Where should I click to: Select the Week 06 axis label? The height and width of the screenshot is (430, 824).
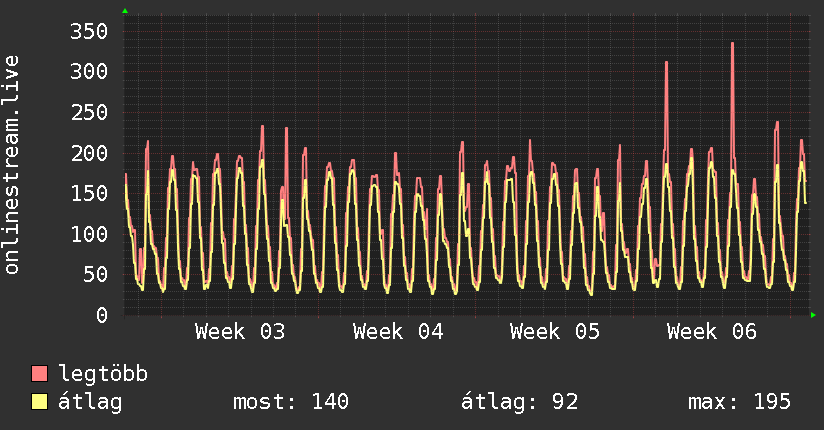pyautogui.click(x=712, y=332)
